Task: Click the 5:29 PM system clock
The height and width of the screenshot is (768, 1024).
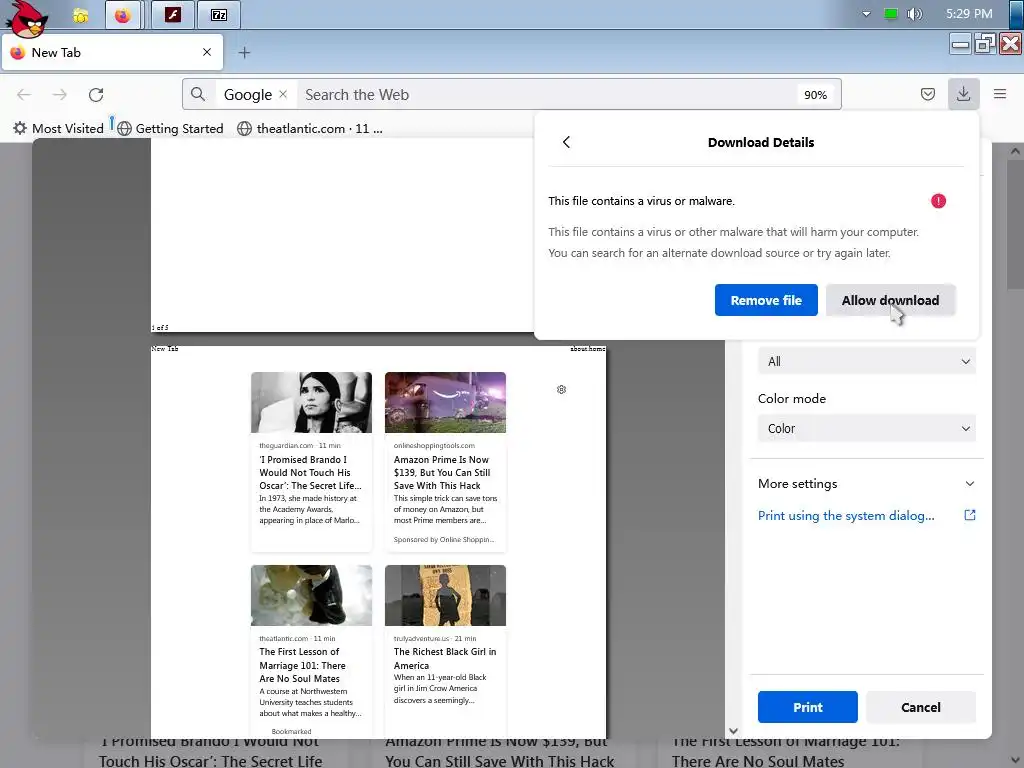Action: point(969,14)
